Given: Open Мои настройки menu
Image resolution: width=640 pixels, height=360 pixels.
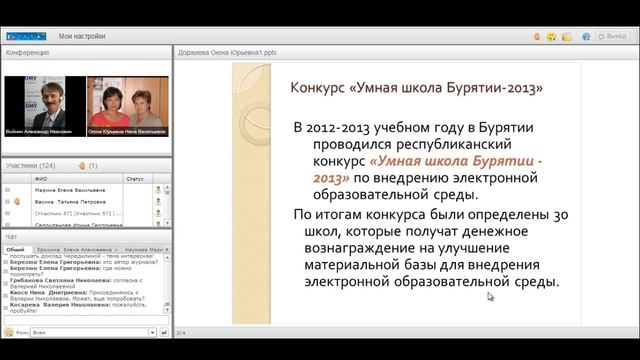Looking at the screenshot, I should (x=82, y=36).
